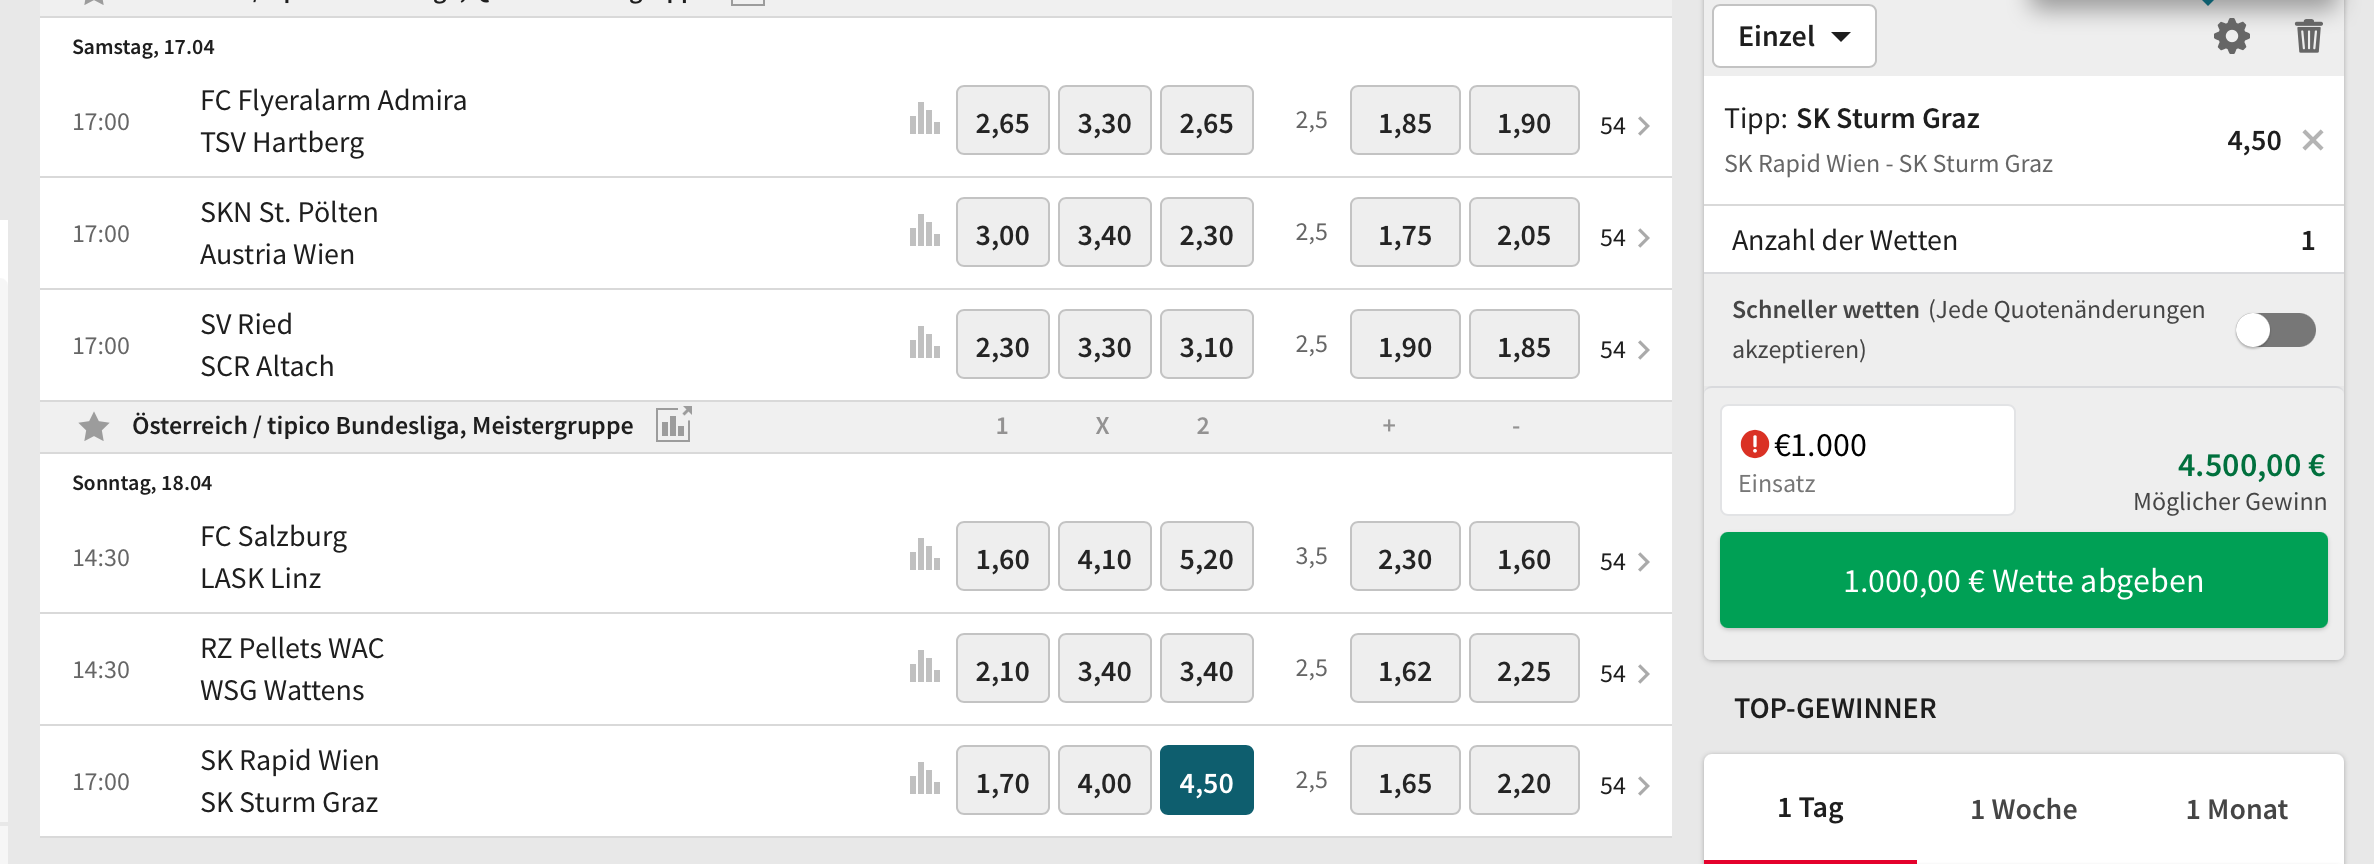
Task: Open statistics icon for SK Rapid Wien match
Action: pyautogui.click(x=925, y=780)
